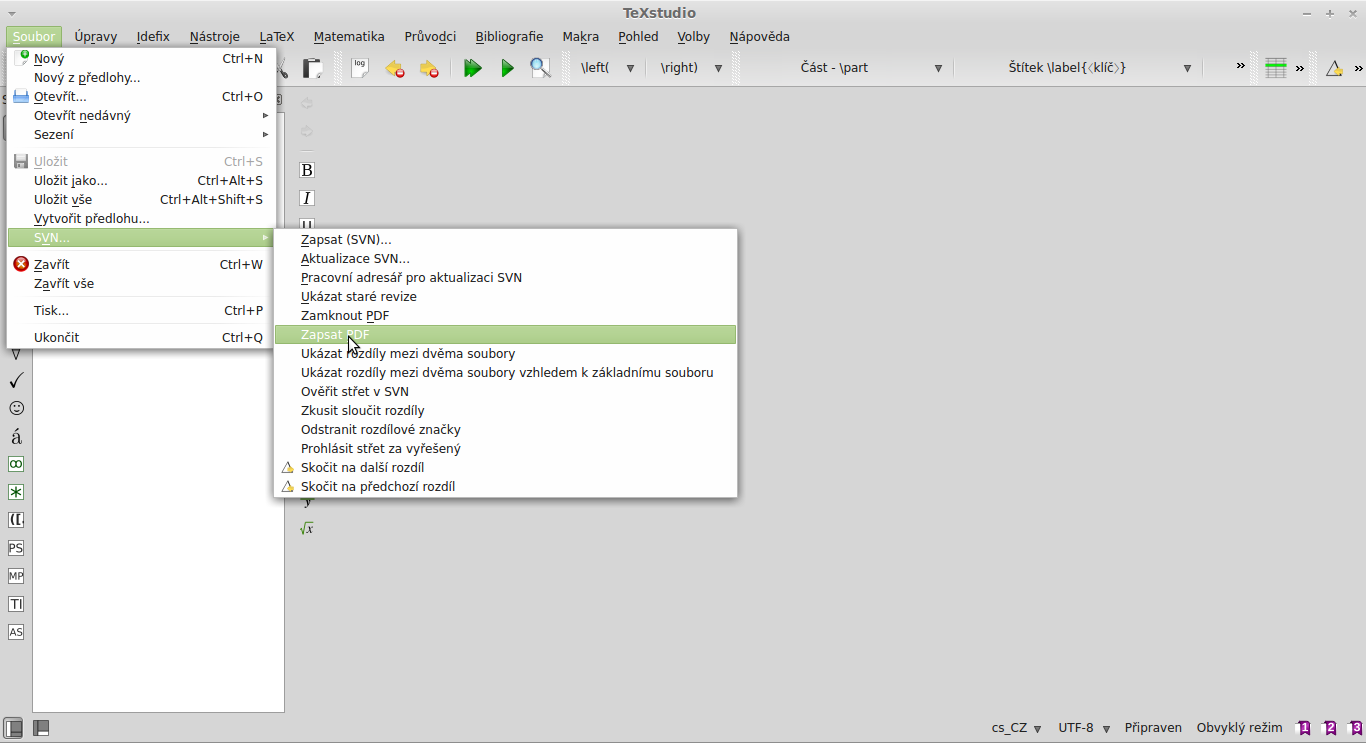Open the Idefix menu
The width and height of the screenshot is (1366, 743).
(153, 37)
